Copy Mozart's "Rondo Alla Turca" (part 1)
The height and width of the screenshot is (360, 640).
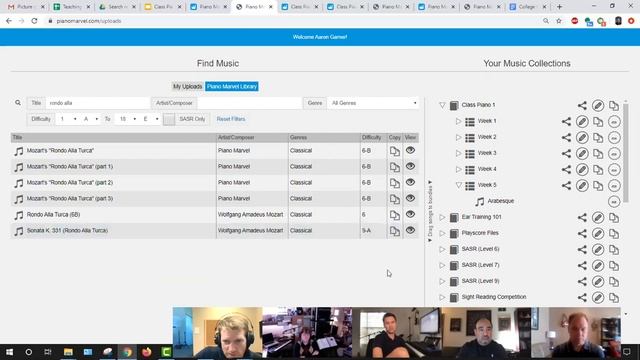395,167
